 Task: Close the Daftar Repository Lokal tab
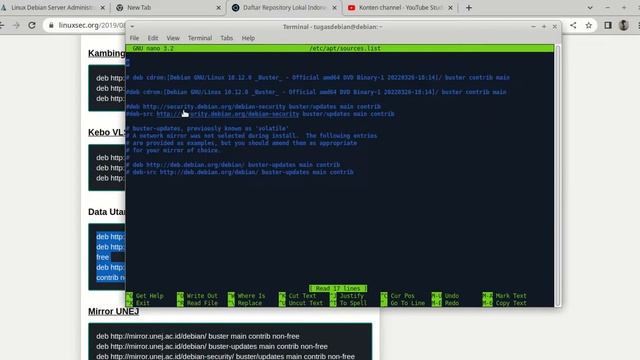334,8
